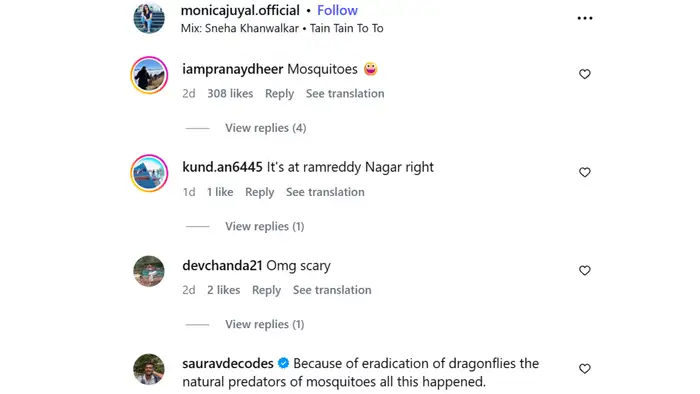Reply to iampranaydheer's comment

point(279,94)
